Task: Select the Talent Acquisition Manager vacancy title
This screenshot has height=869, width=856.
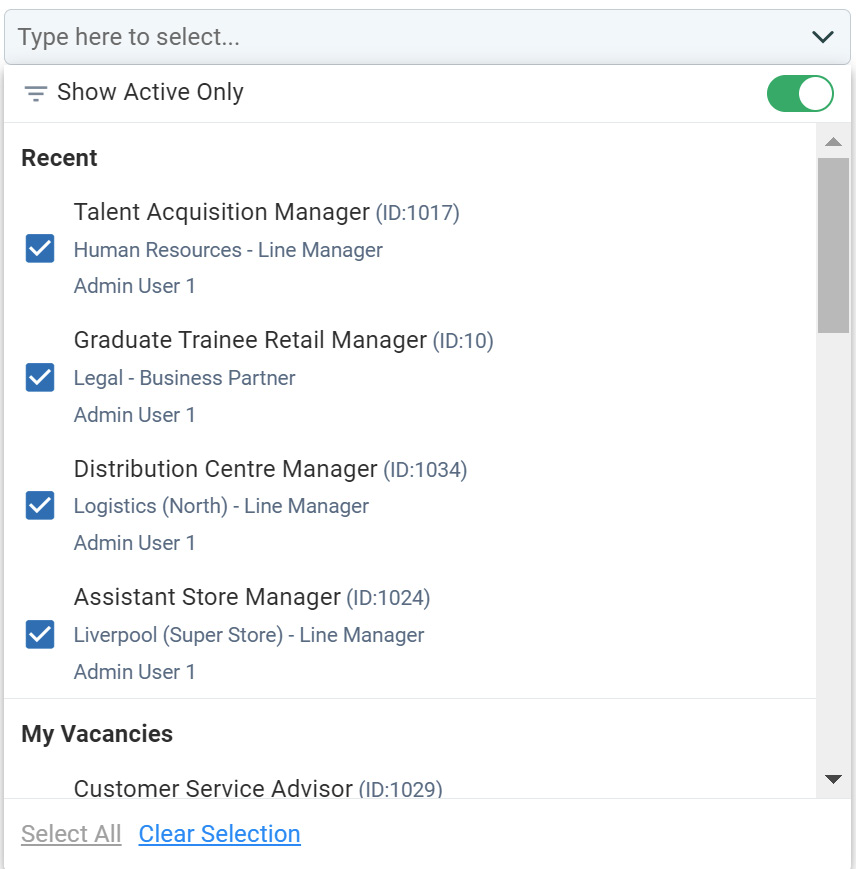Action: [x=222, y=212]
